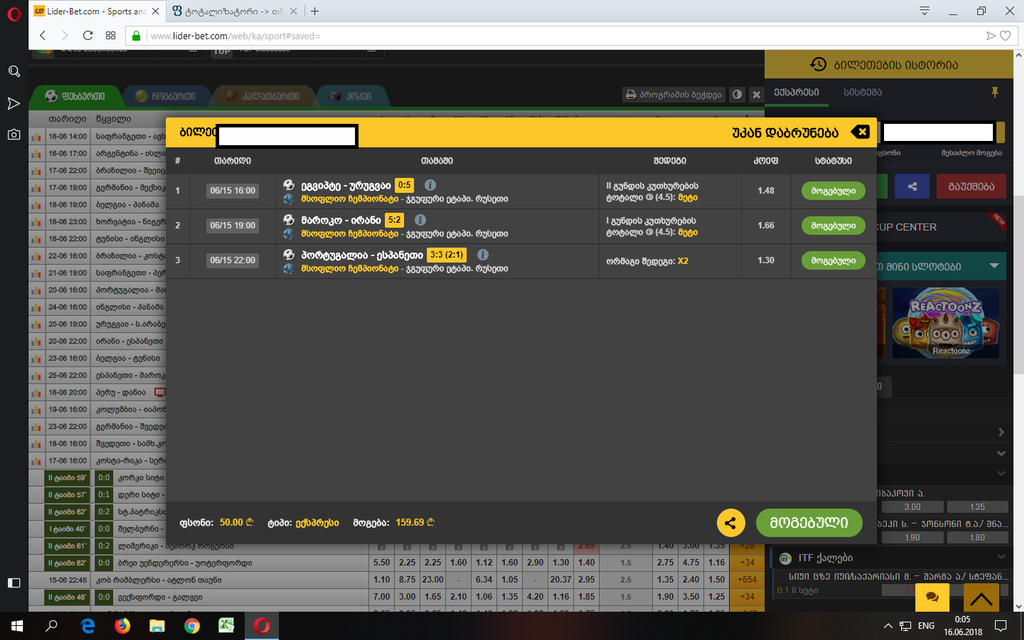The height and width of the screenshot is (640, 1024).
Task: Show hidden tray icons chevron
Action: click(888, 626)
